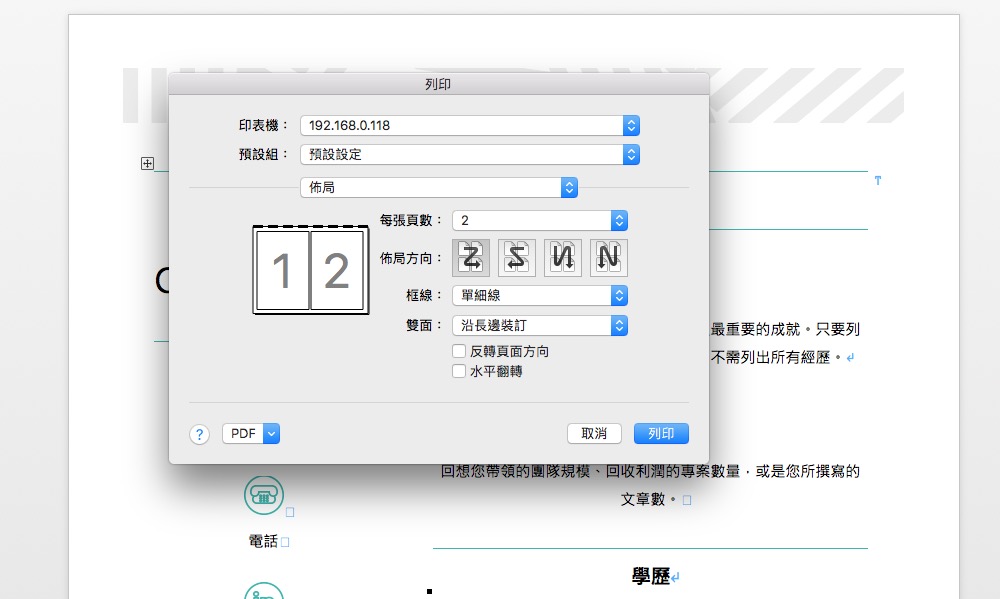
Task: Select the first Z-pattern layout direction icon
Action: pos(471,258)
